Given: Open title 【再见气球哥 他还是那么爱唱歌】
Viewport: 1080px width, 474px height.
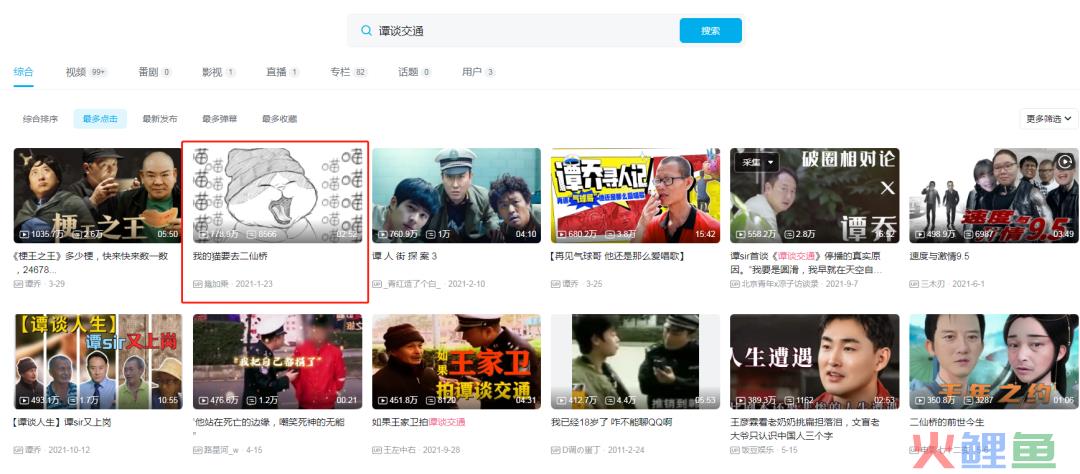Looking at the screenshot, I should tap(617, 256).
